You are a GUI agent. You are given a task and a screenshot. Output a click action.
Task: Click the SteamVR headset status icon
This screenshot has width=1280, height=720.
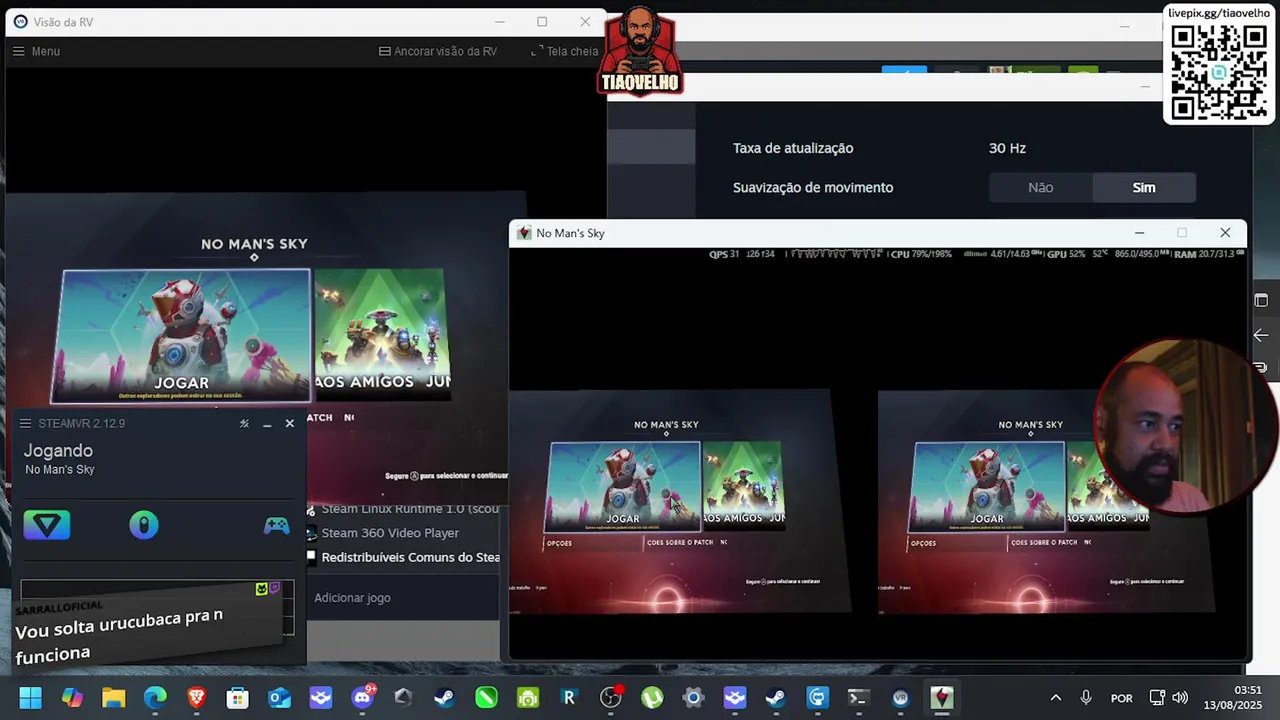(47, 525)
